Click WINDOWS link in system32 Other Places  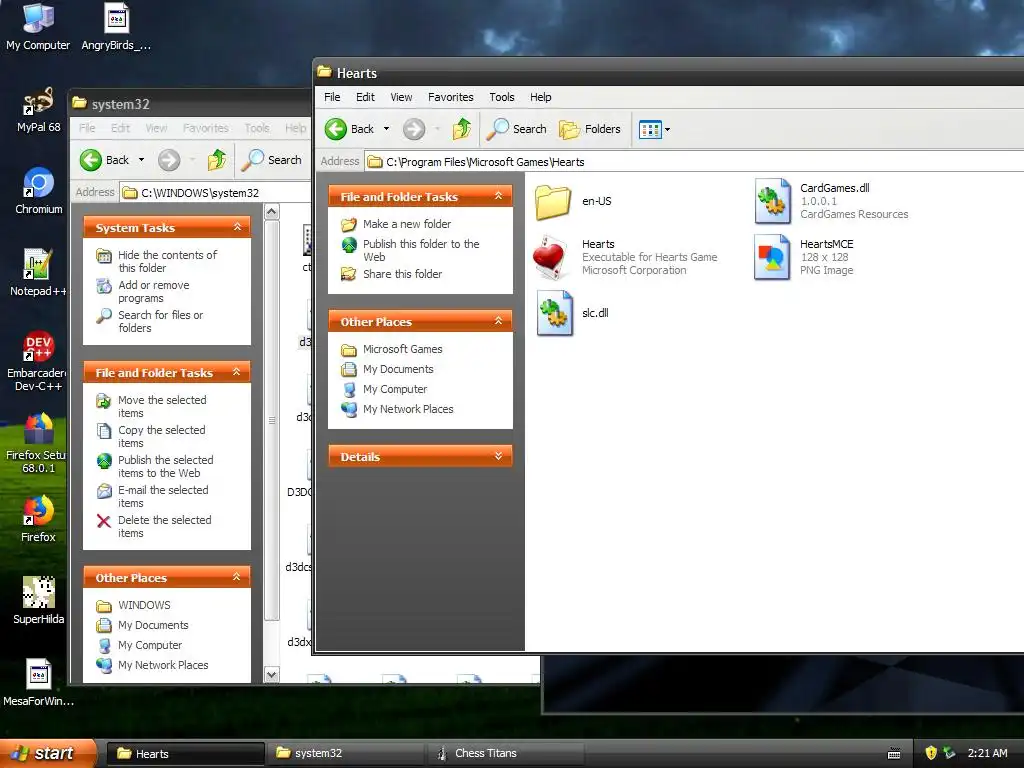pyautogui.click(x=144, y=605)
